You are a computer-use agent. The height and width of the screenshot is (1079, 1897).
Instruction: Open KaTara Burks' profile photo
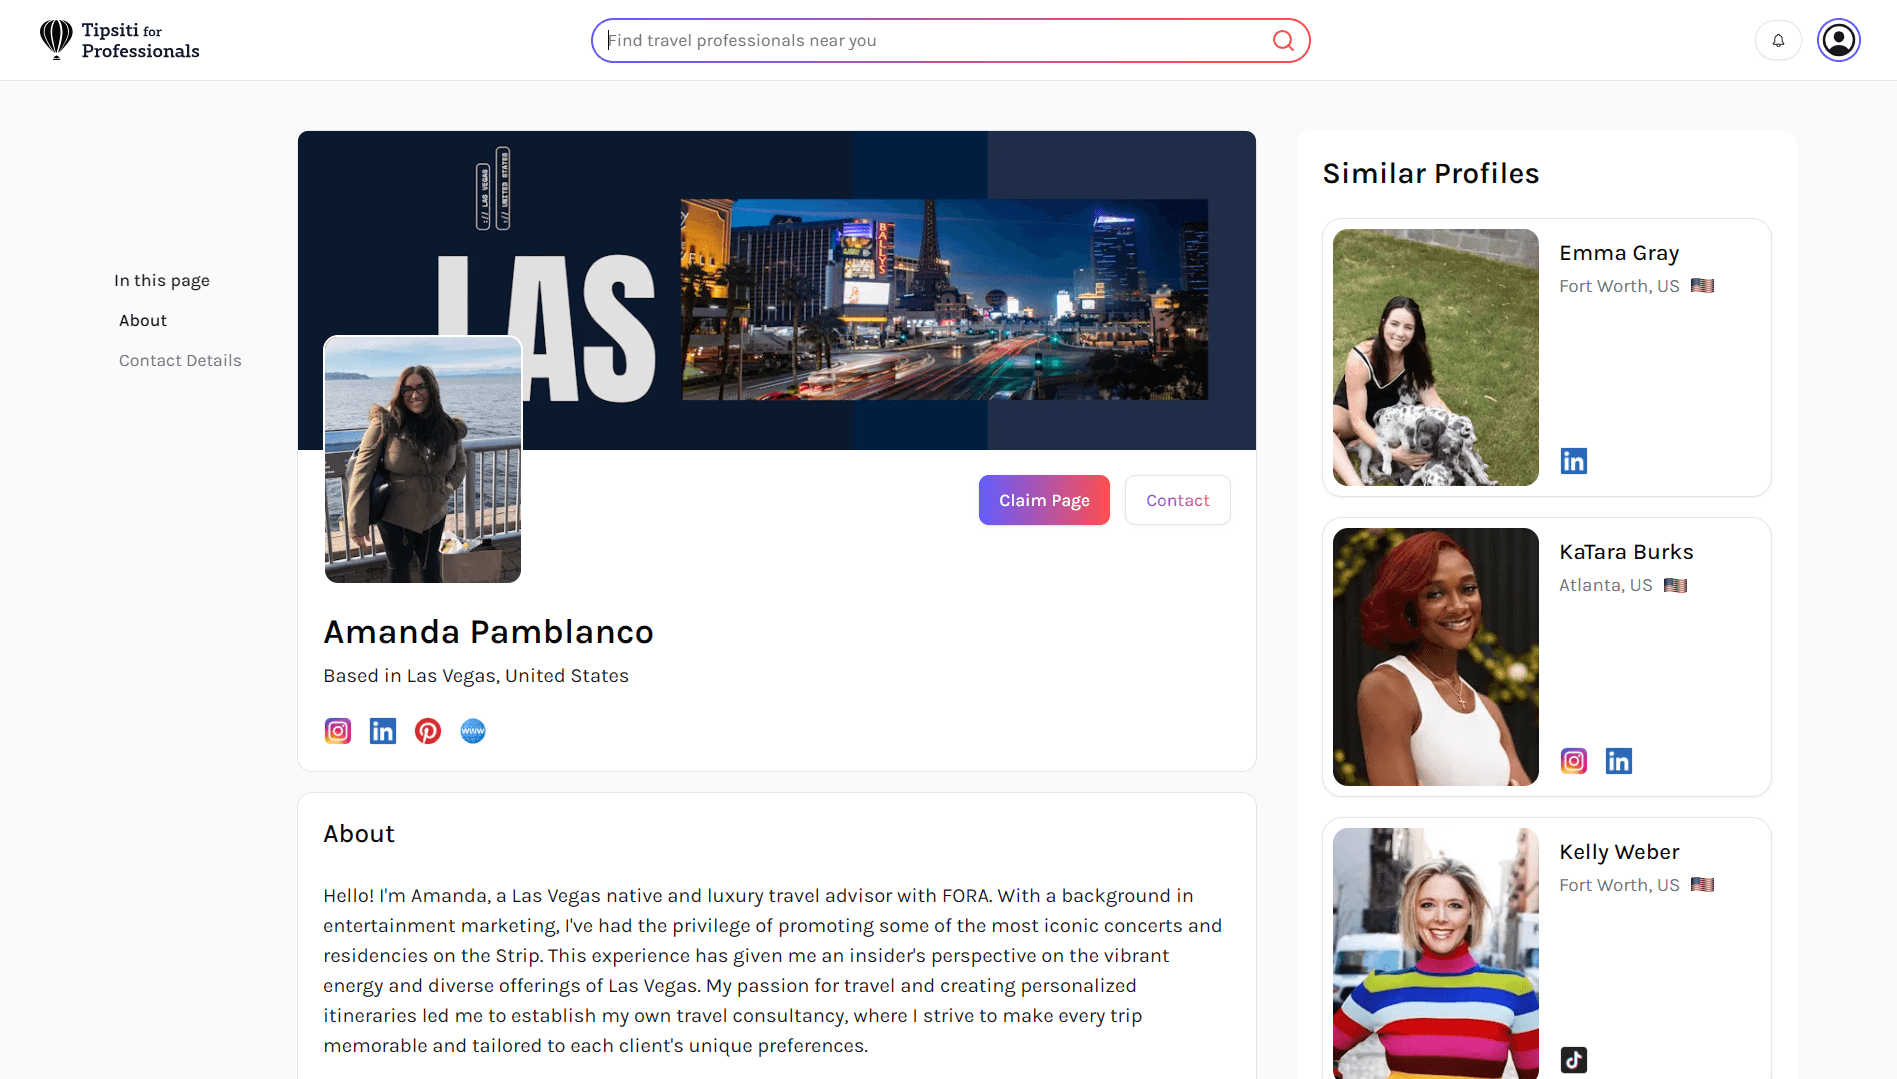[x=1435, y=657]
